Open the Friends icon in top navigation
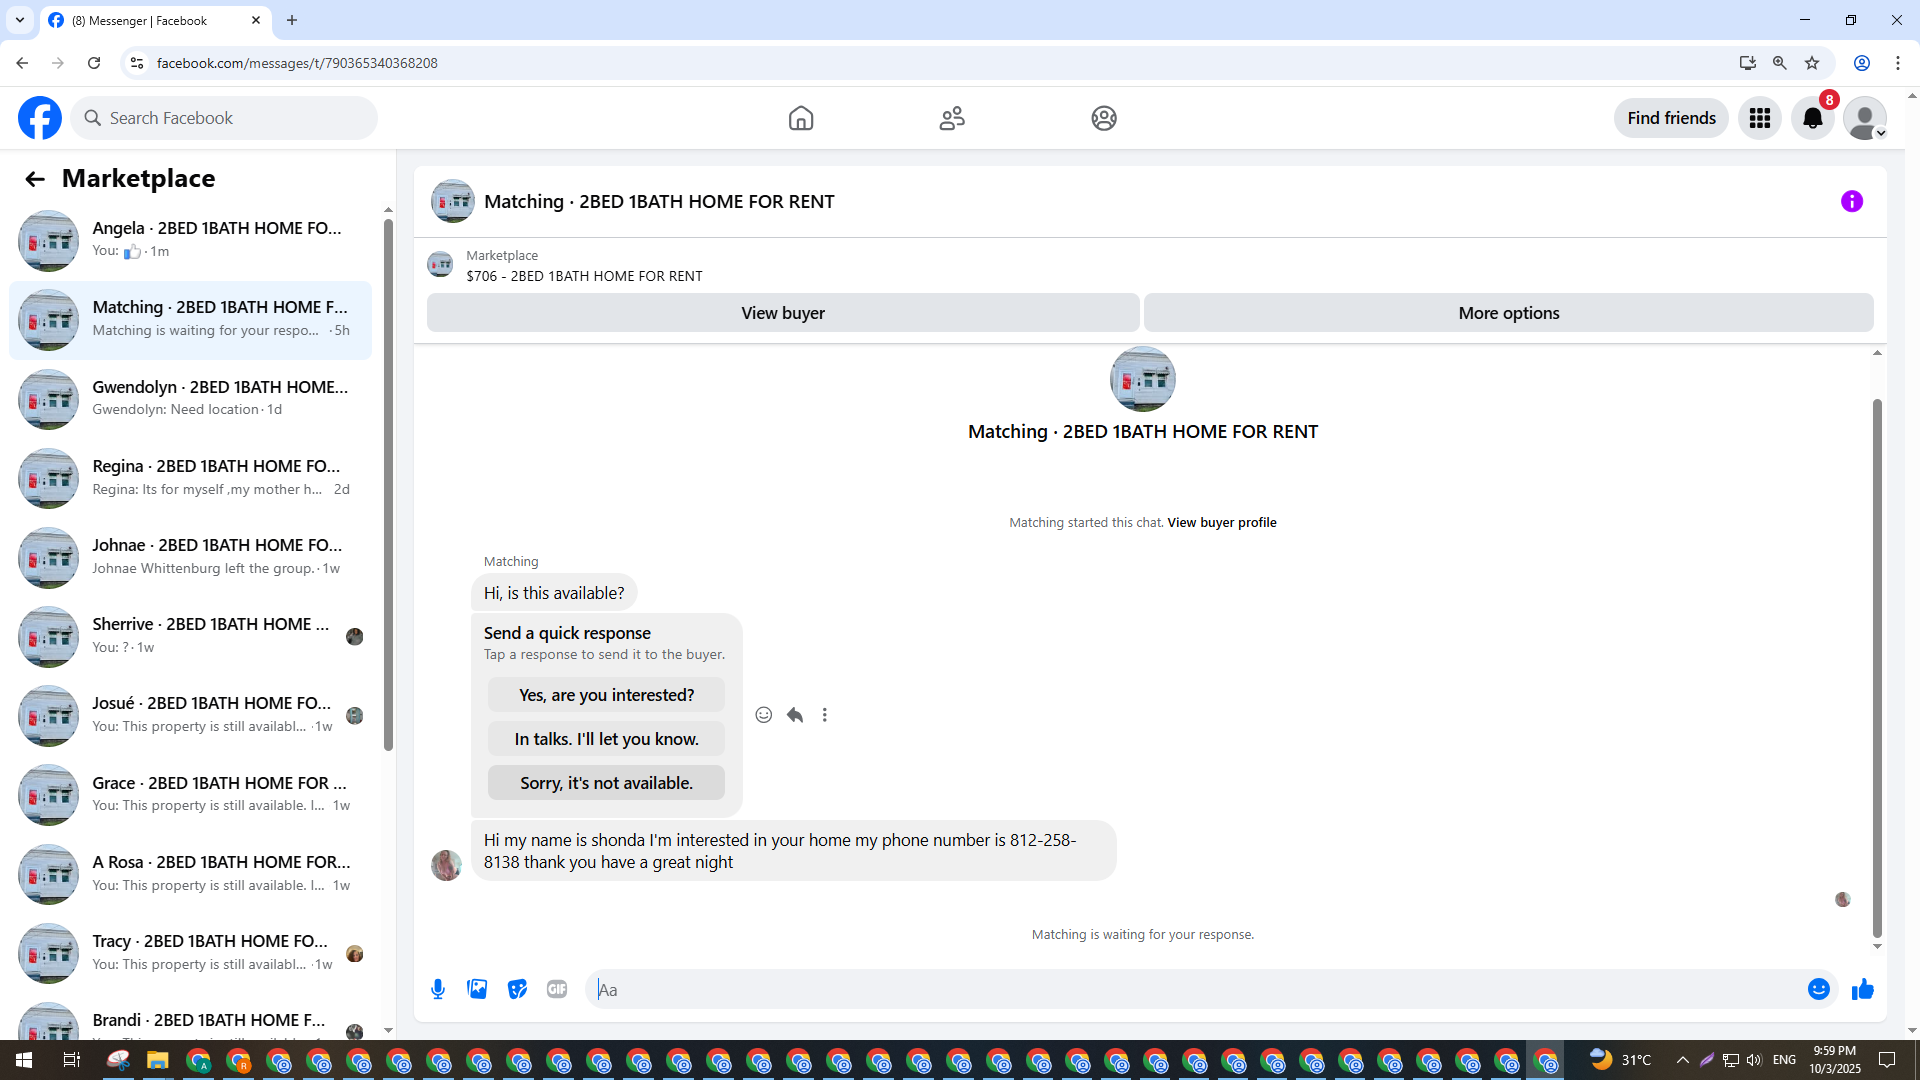Image resolution: width=1920 pixels, height=1080 pixels. click(952, 118)
